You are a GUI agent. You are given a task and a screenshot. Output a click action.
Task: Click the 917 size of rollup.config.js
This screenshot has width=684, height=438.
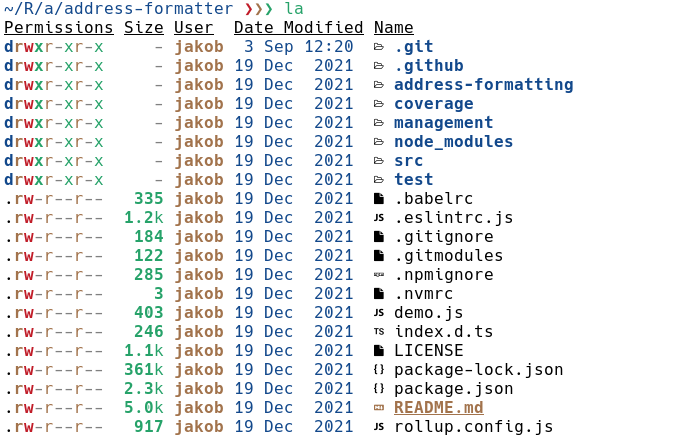(148, 427)
